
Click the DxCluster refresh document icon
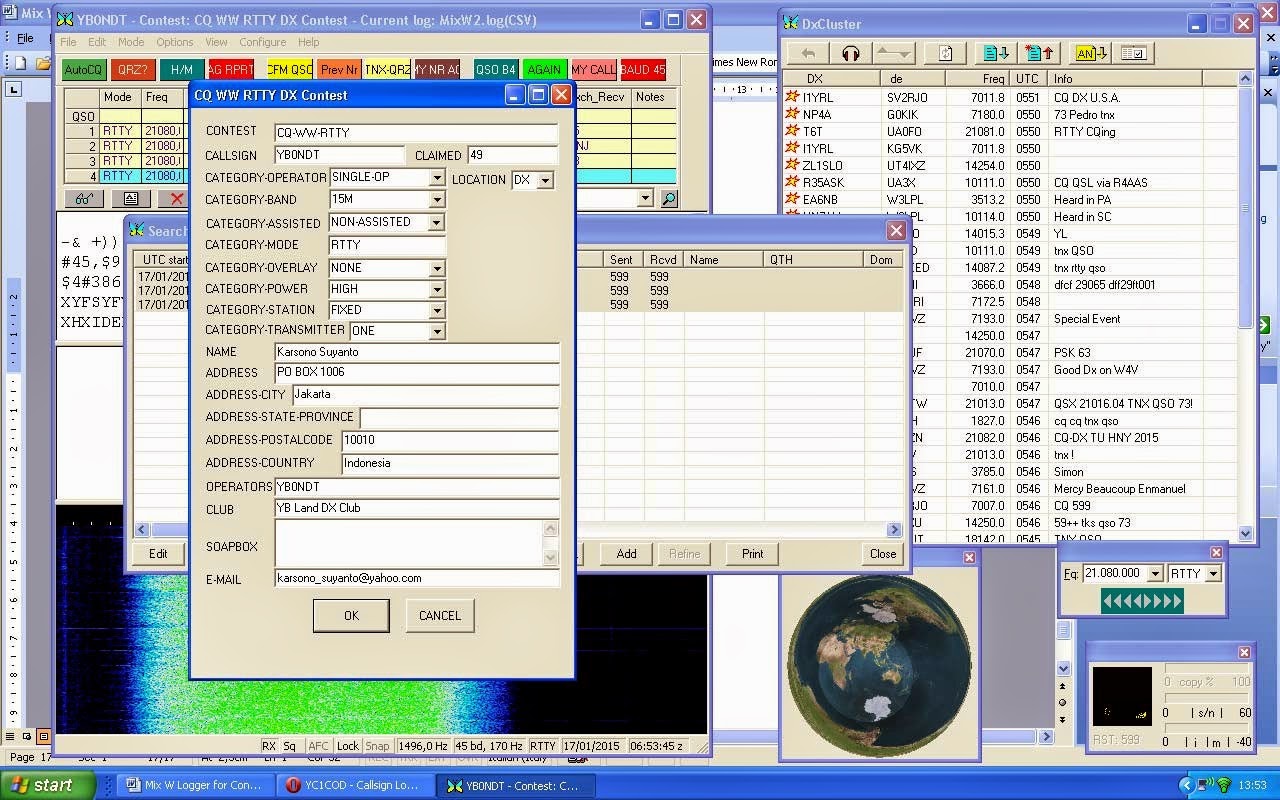click(944, 54)
